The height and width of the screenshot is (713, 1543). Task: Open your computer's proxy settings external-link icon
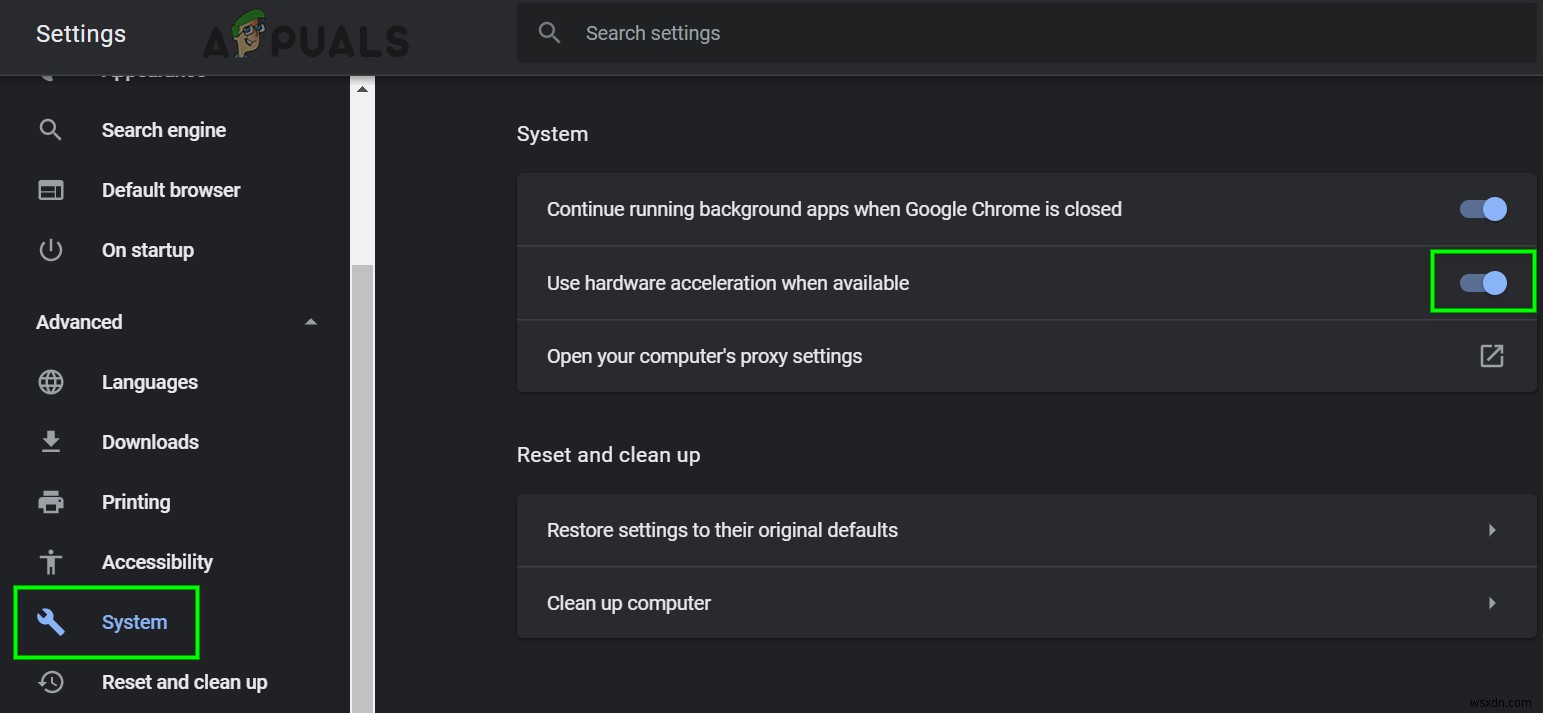tap(1492, 355)
